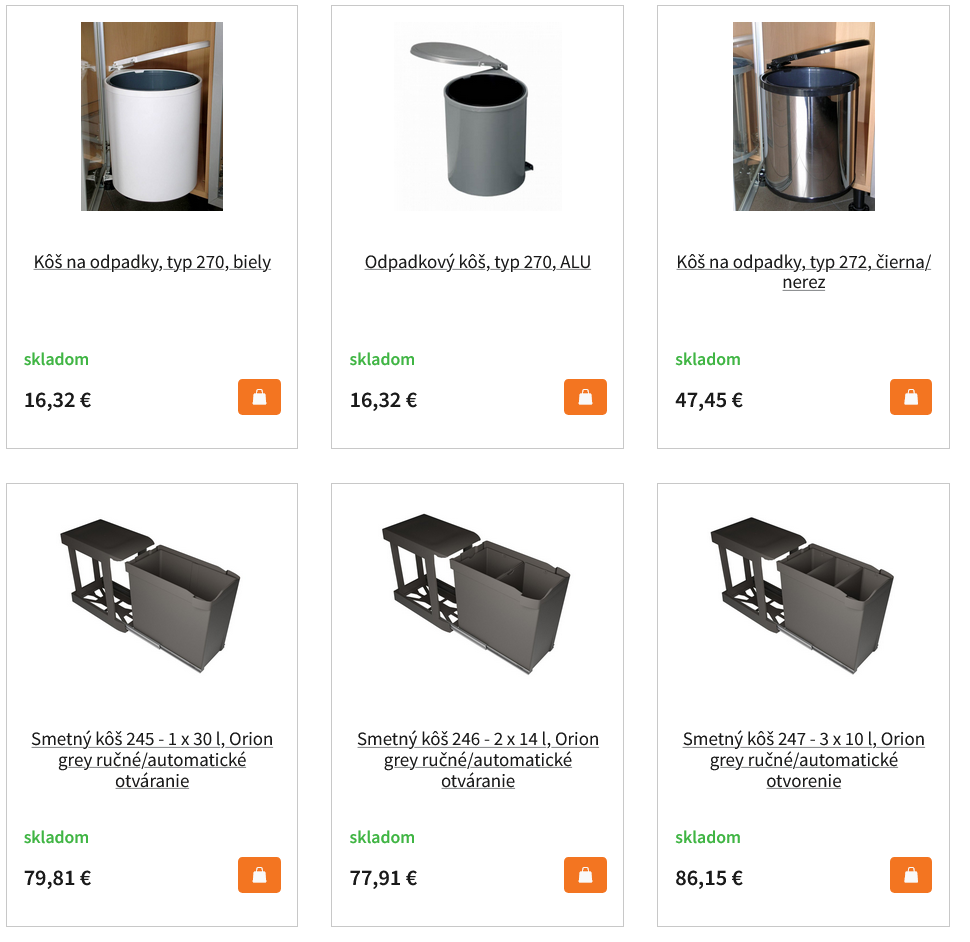View two-compartment Orion grey bin image

coord(476,594)
